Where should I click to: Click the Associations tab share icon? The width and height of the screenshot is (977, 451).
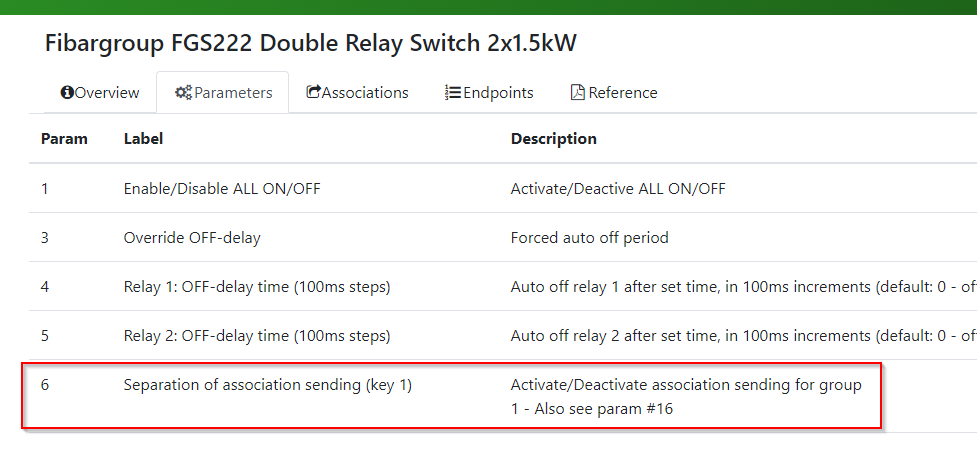tap(313, 92)
